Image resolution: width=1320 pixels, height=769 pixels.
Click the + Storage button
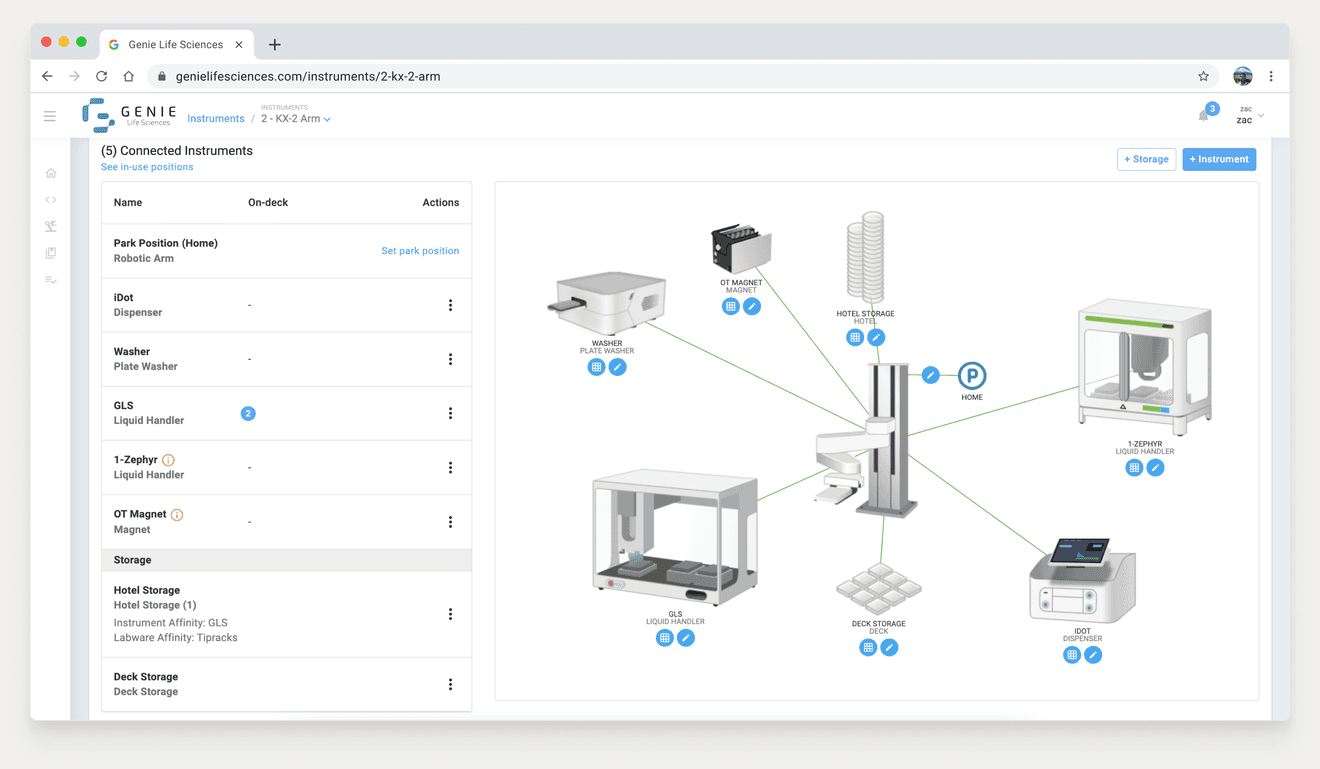pos(1146,159)
